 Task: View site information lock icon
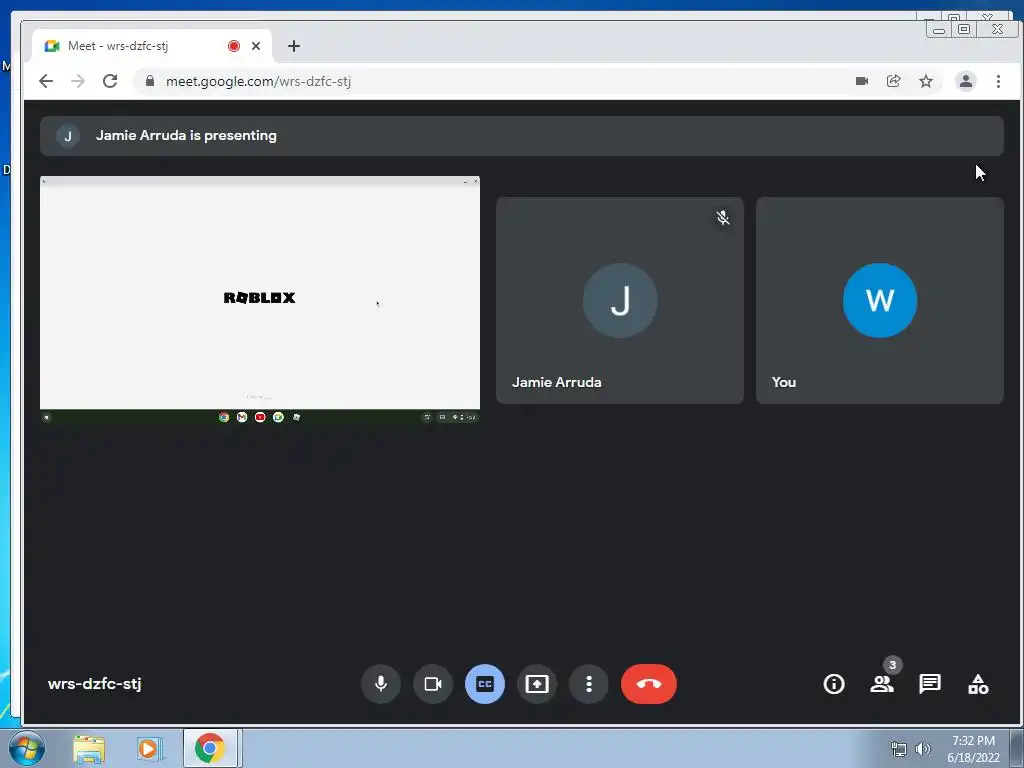tap(150, 81)
